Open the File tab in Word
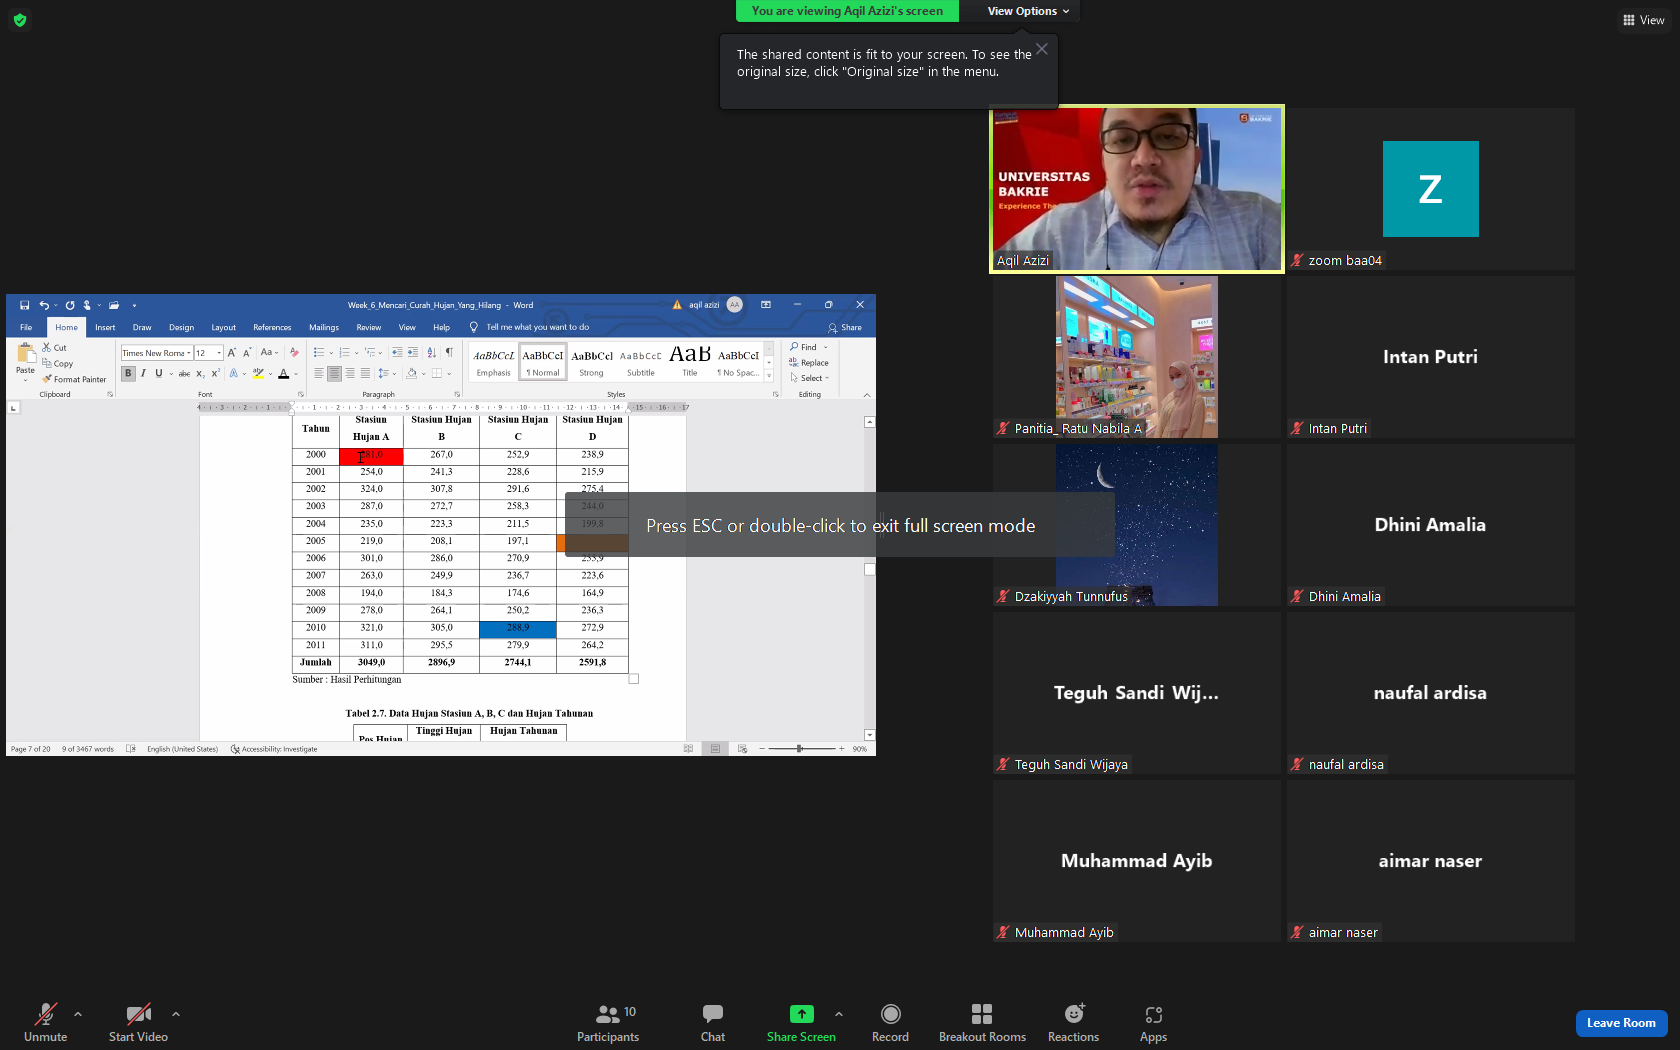 pos(26,328)
